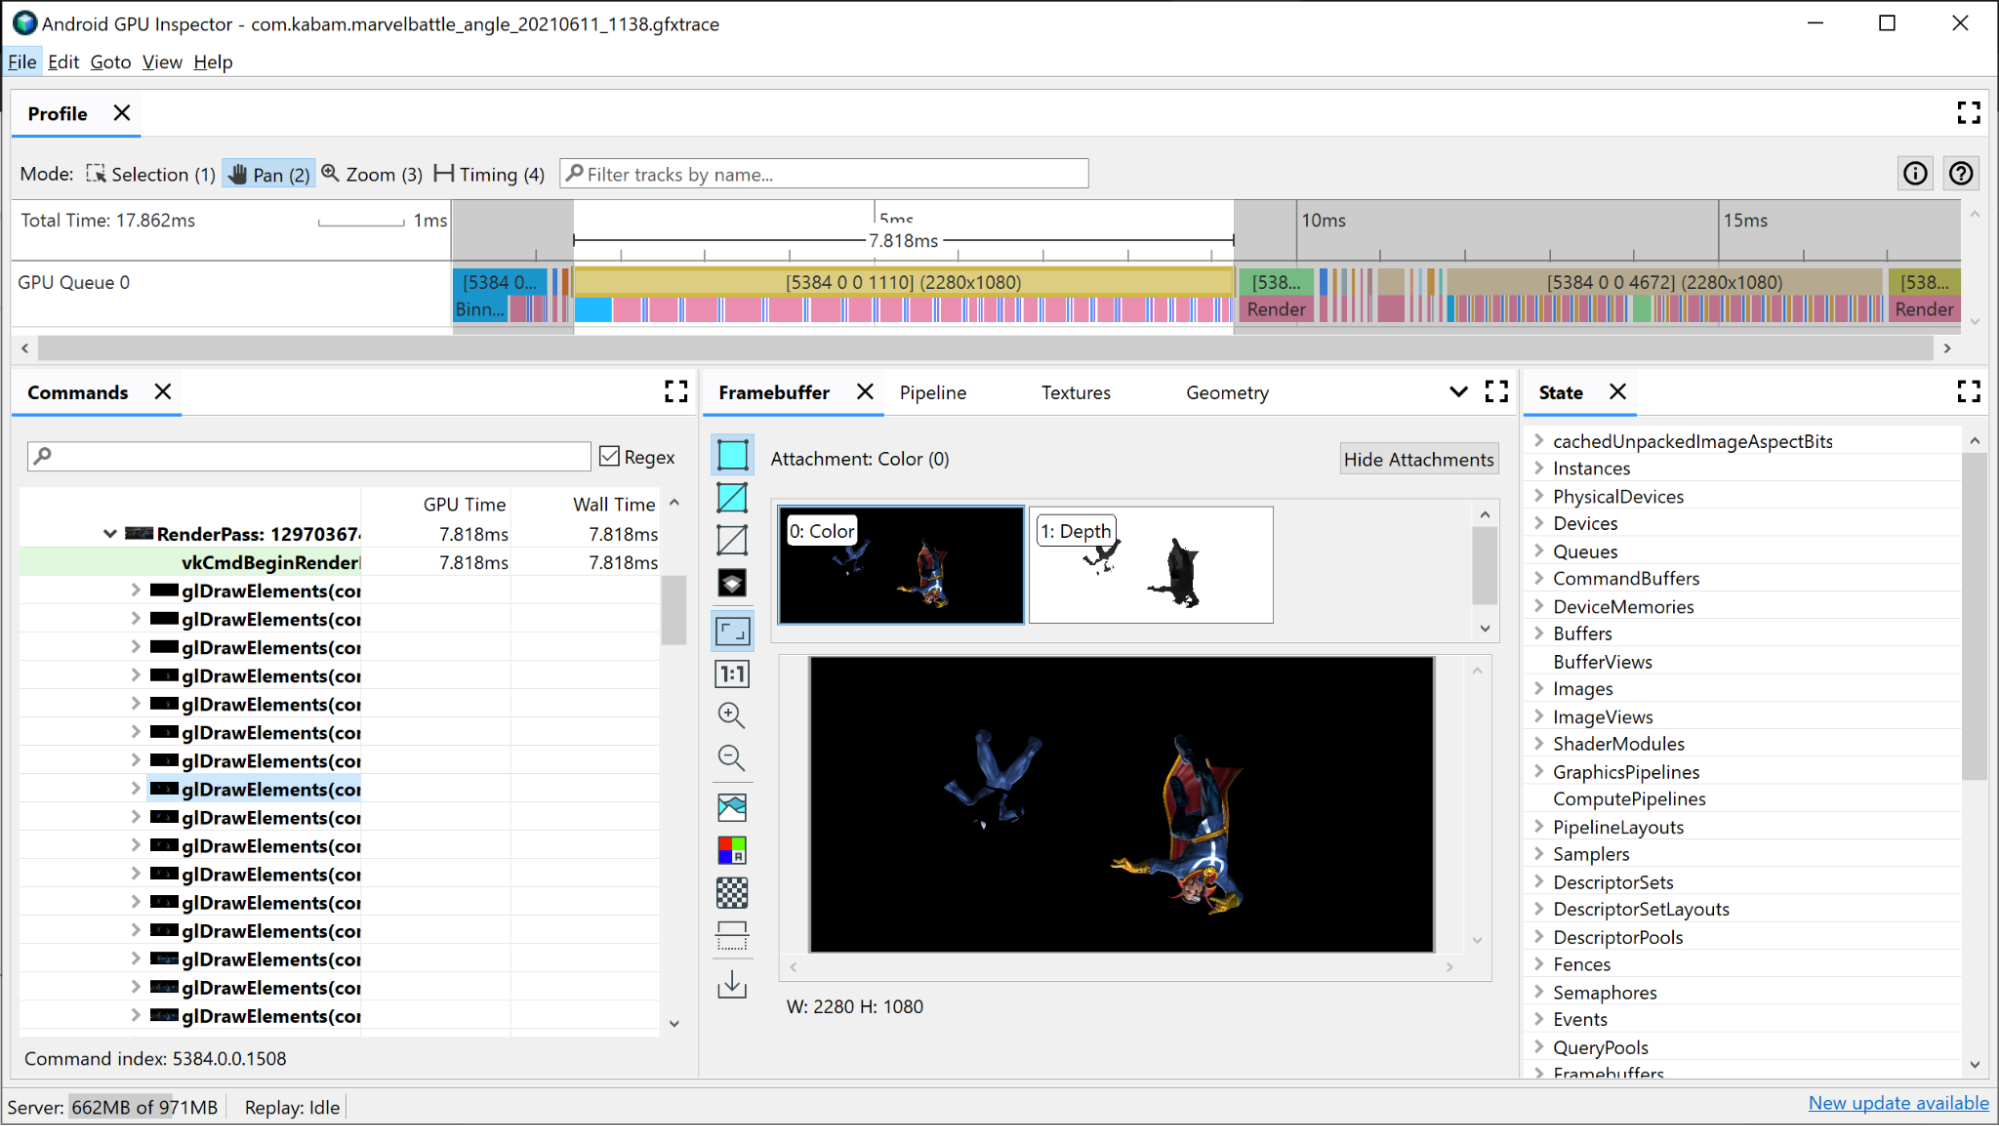Toggle visibility of framebuffer attachments
This screenshot has height=1126, width=1999.
click(x=1417, y=459)
